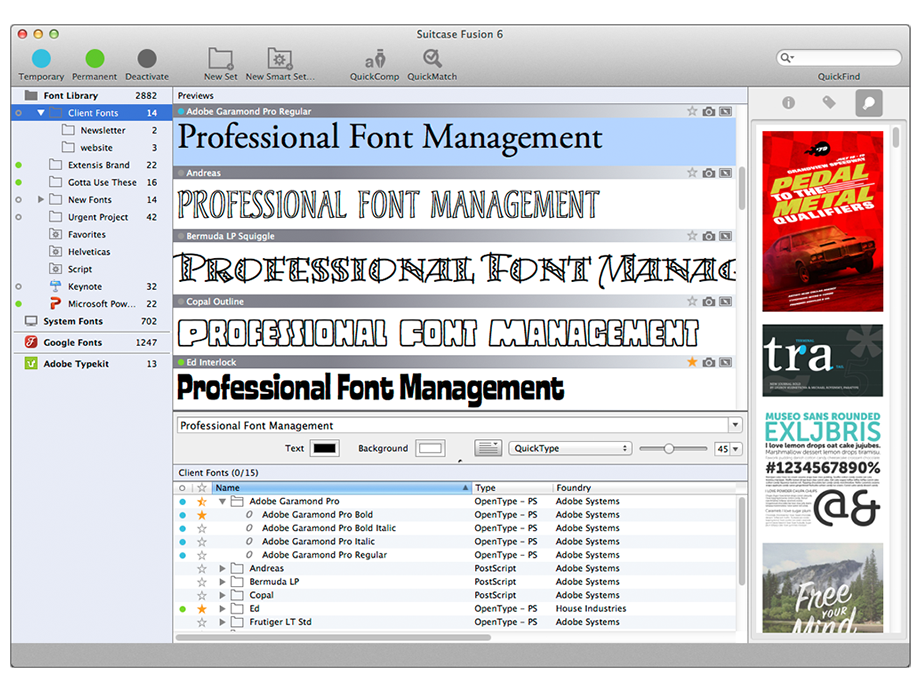Toggle favorite star on Andreas preview
Viewport: 919px width, 700px height.
(x=692, y=173)
